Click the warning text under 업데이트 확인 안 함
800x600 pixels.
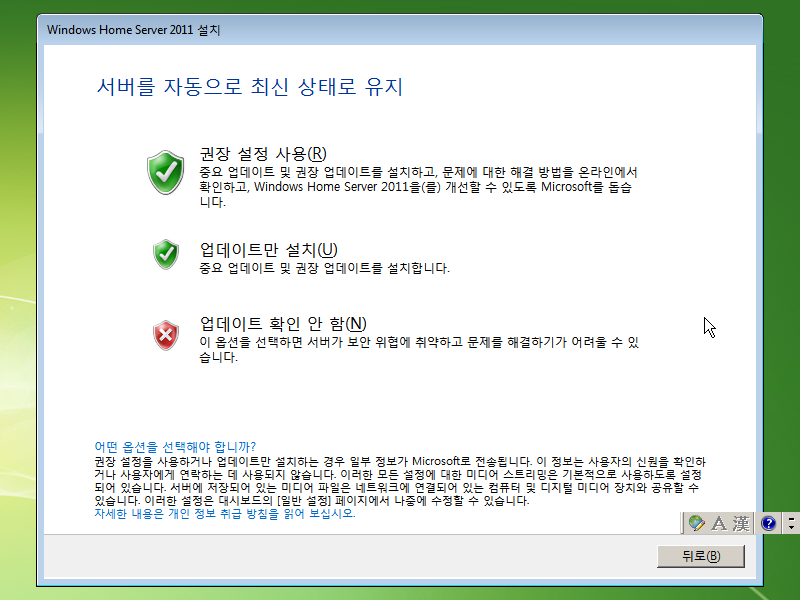coord(418,349)
